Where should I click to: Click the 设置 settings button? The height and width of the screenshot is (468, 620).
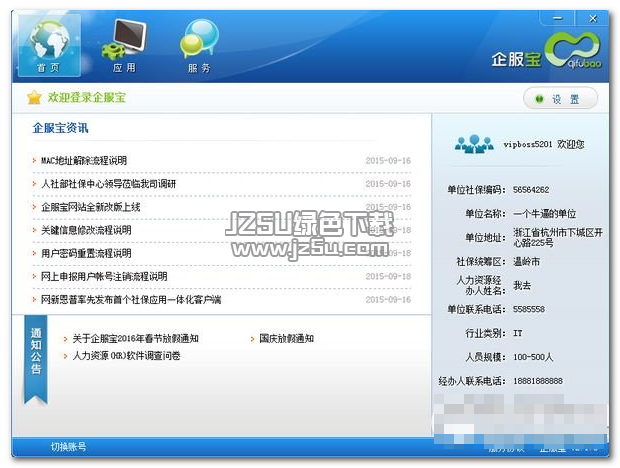(560, 99)
